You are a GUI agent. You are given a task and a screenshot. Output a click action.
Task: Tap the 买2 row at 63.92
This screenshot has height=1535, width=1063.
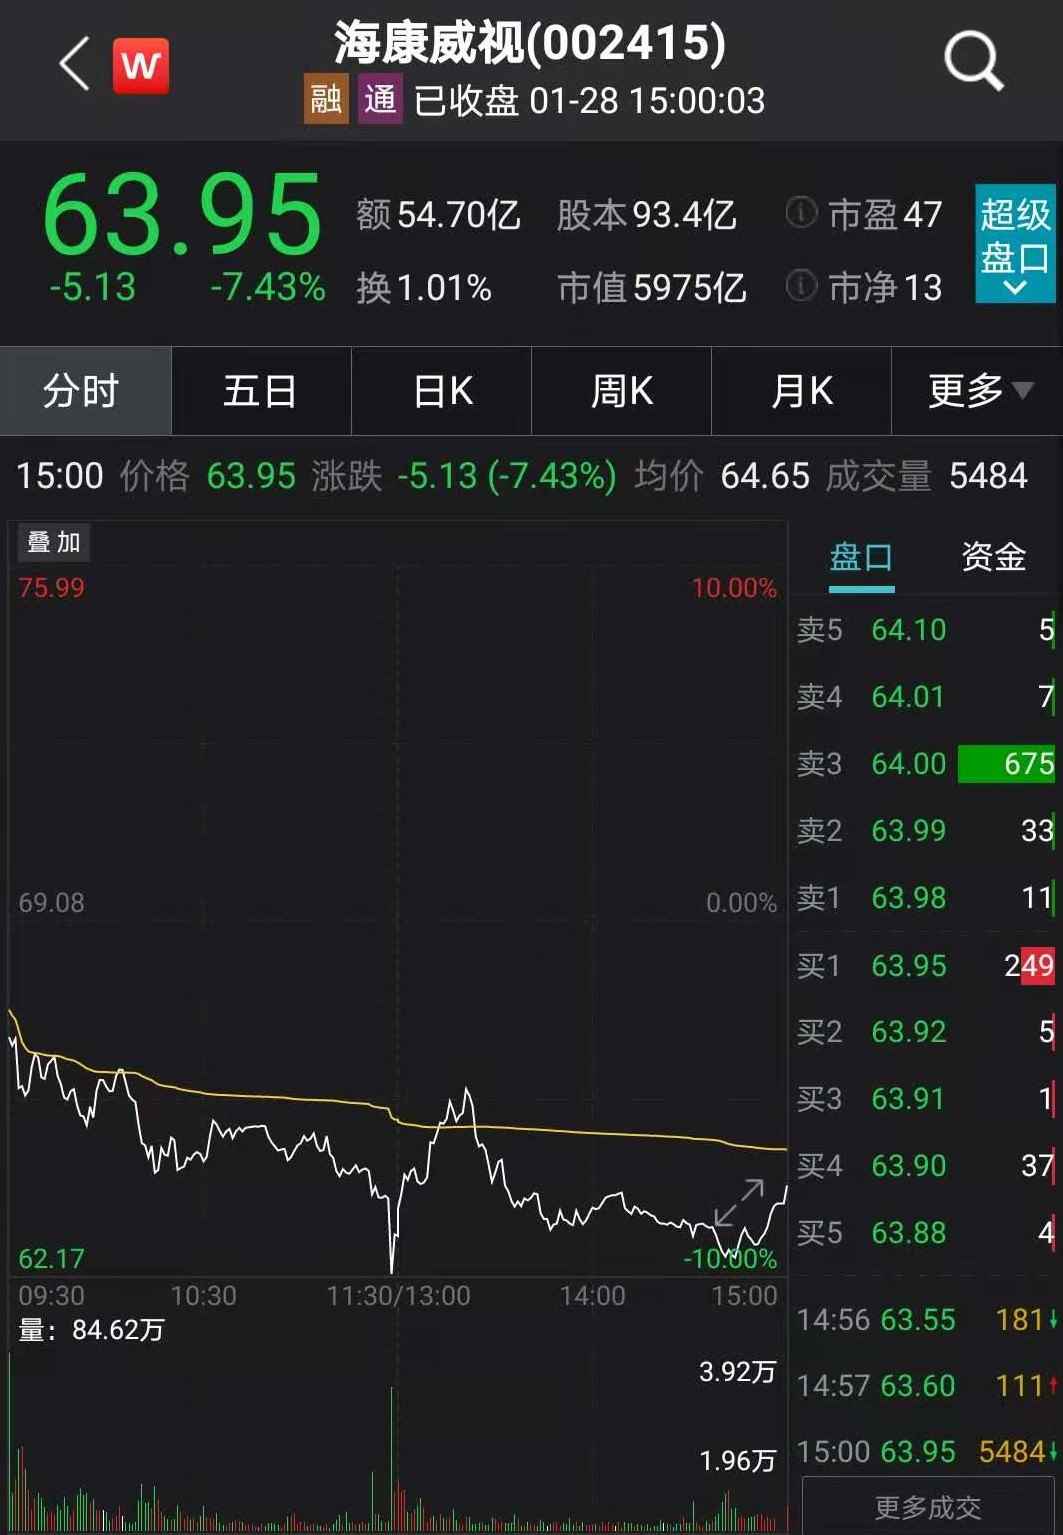[925, 1031]
